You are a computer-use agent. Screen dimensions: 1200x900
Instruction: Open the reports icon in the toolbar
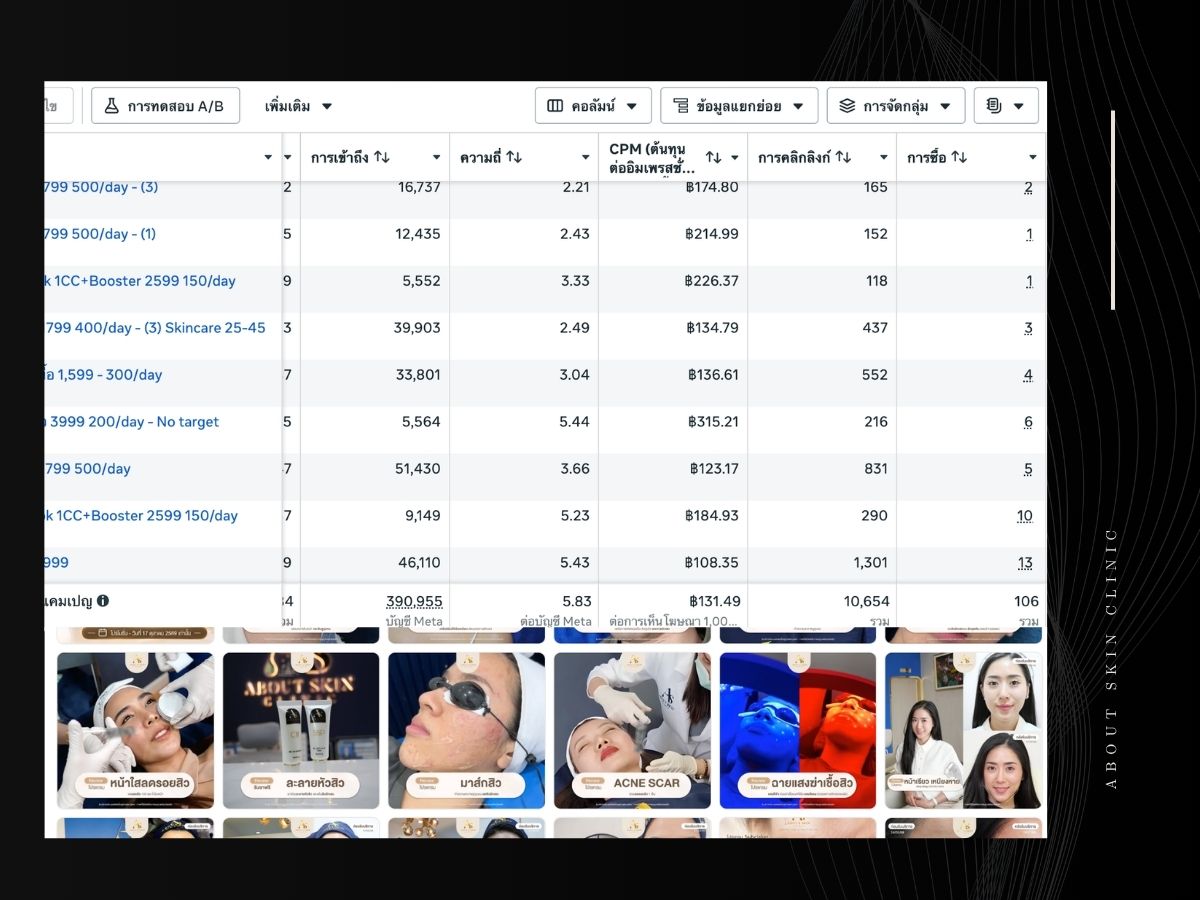pos(994,106)
